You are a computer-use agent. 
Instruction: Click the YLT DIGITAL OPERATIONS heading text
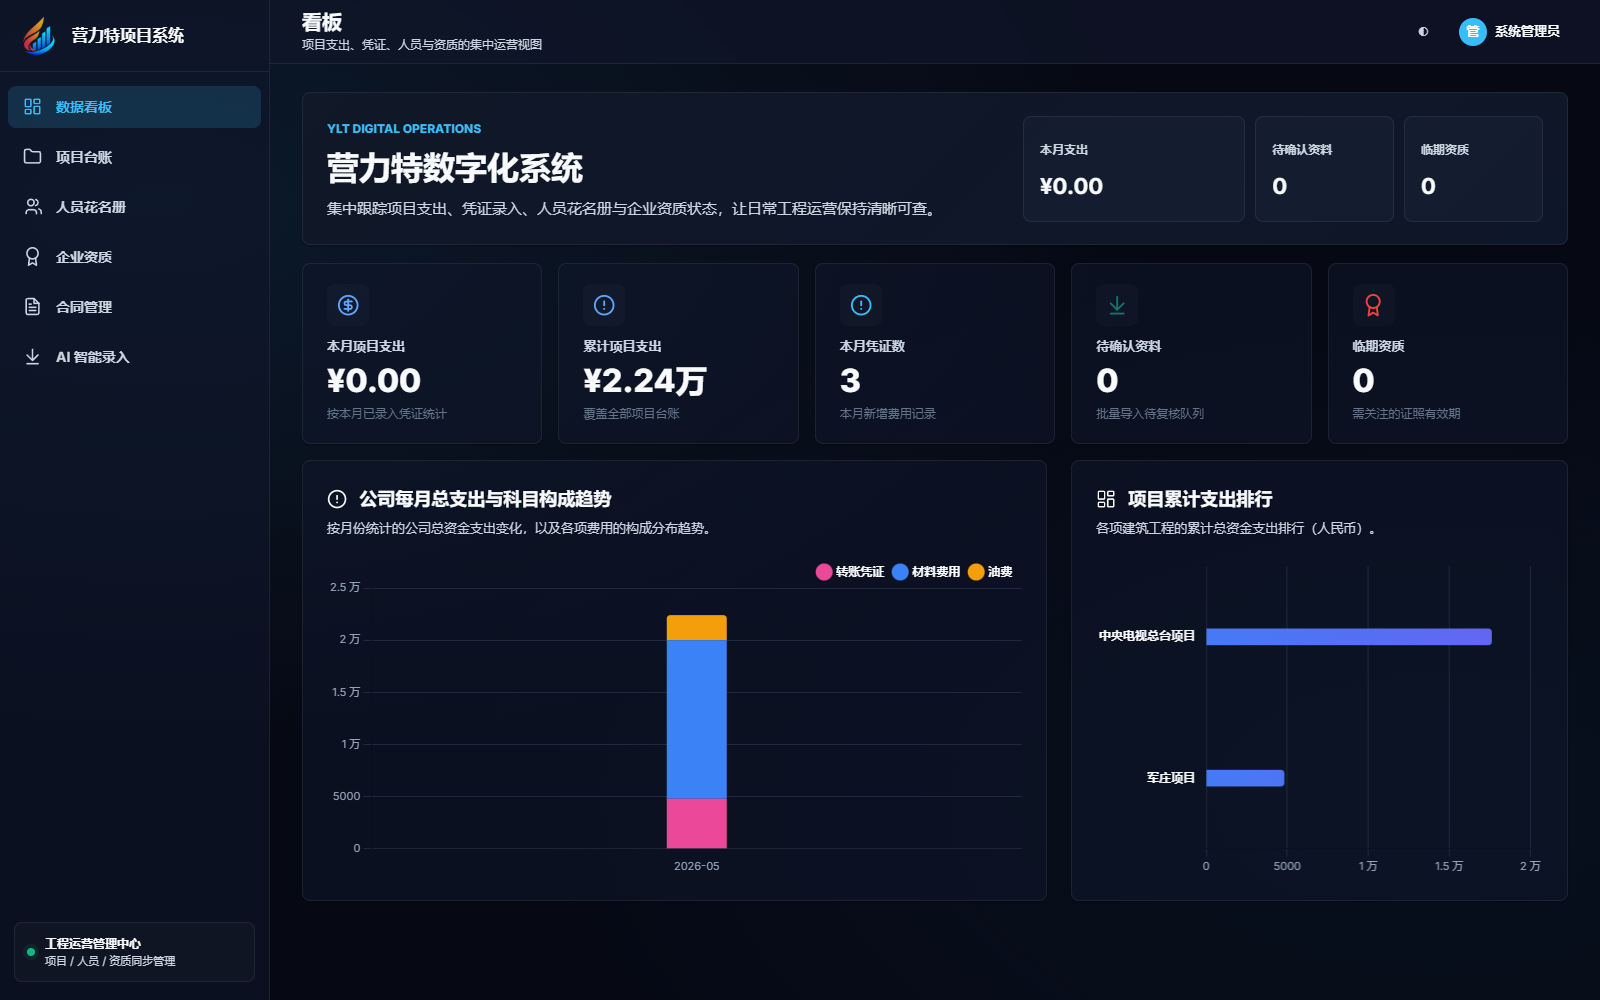[x=404, y=129]
